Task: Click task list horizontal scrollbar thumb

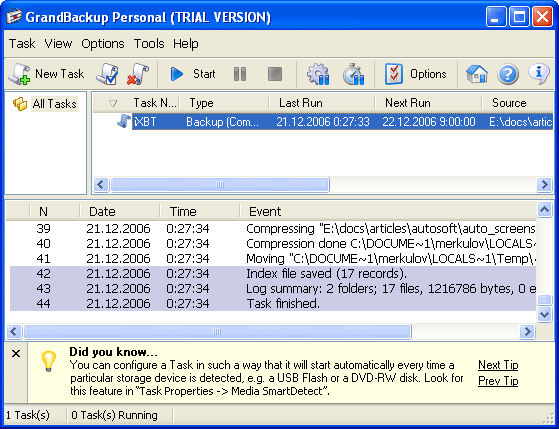Action: click(x=220, y=184)
